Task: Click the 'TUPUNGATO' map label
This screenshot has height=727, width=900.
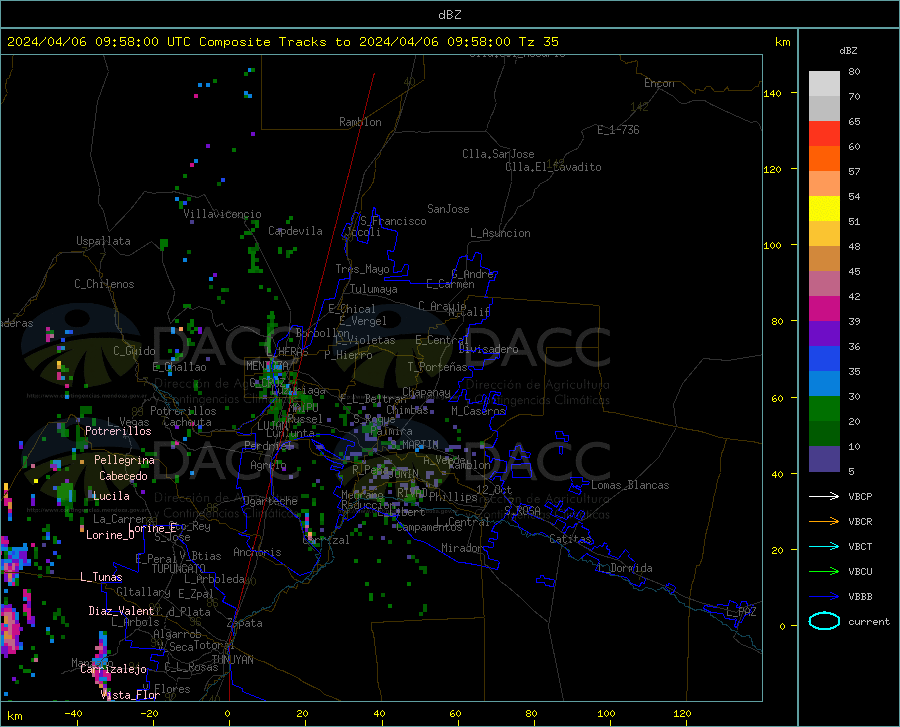Action: point(179,569)
